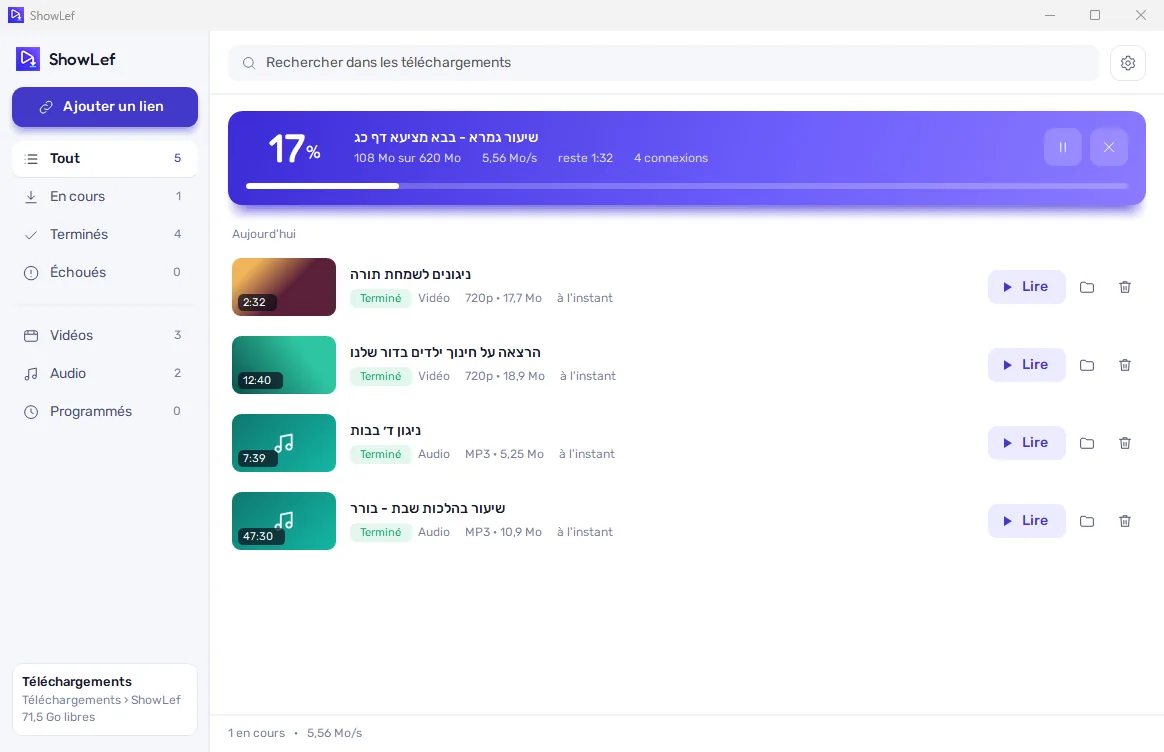1164x752 pixels.
Task: Click the 108 Mo sur 620 Mo text
Action: tap(408, 158)
